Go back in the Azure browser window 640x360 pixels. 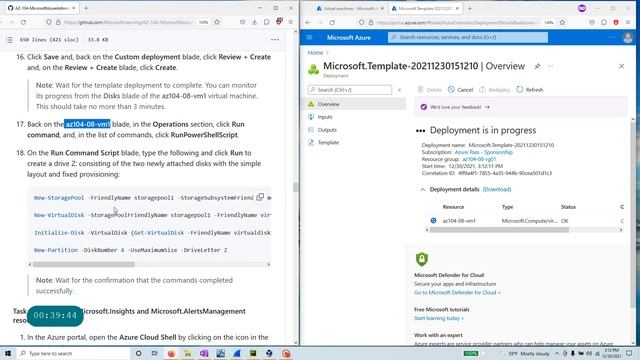pos(308,22)
